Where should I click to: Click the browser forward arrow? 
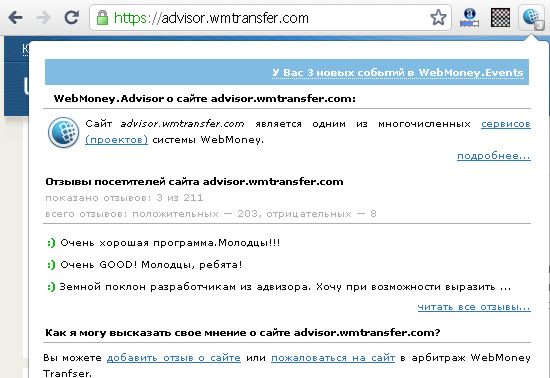pyautogui.click(x=43, y=17)
